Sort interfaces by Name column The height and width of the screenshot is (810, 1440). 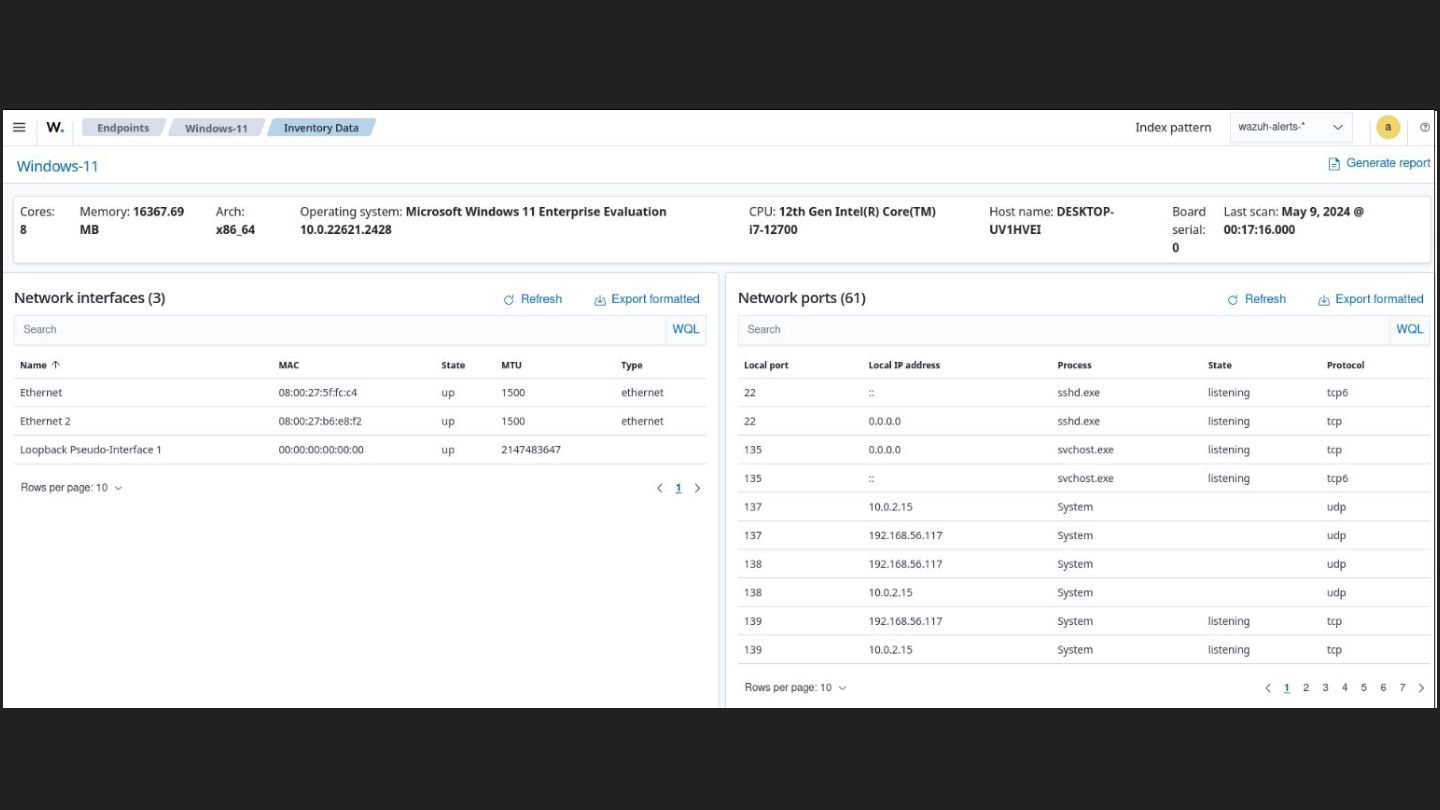(40, 365)
